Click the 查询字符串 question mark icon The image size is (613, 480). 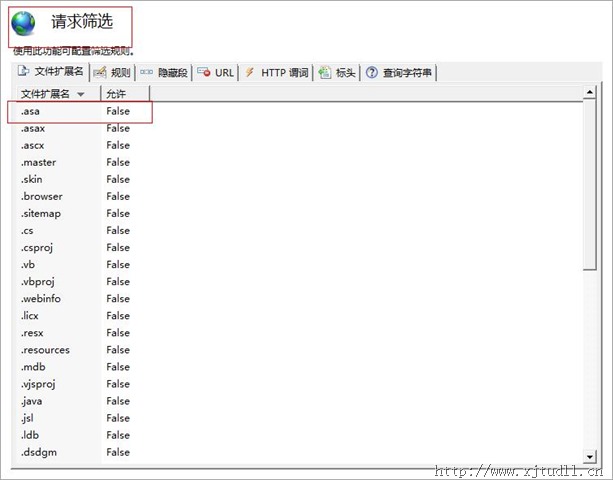pos(371,72)
